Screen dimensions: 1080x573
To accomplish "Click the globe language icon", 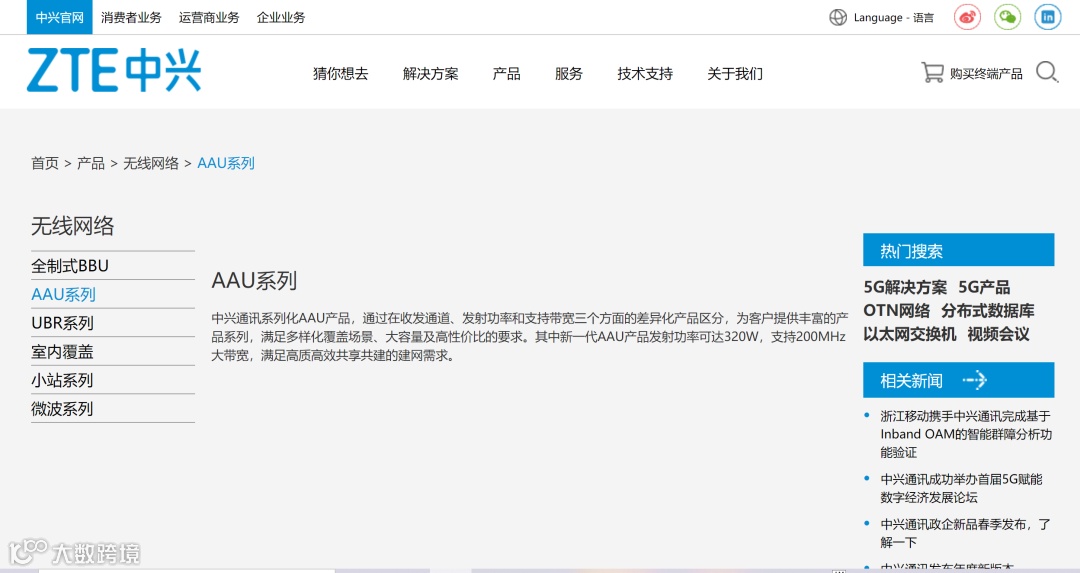I will point(838,17).
